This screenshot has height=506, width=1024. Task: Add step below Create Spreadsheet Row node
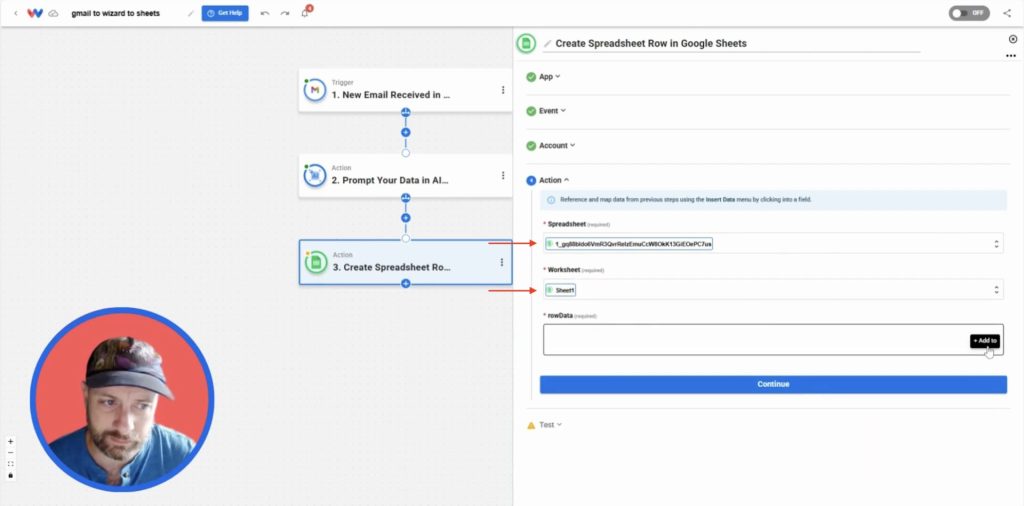pos(406,284)
